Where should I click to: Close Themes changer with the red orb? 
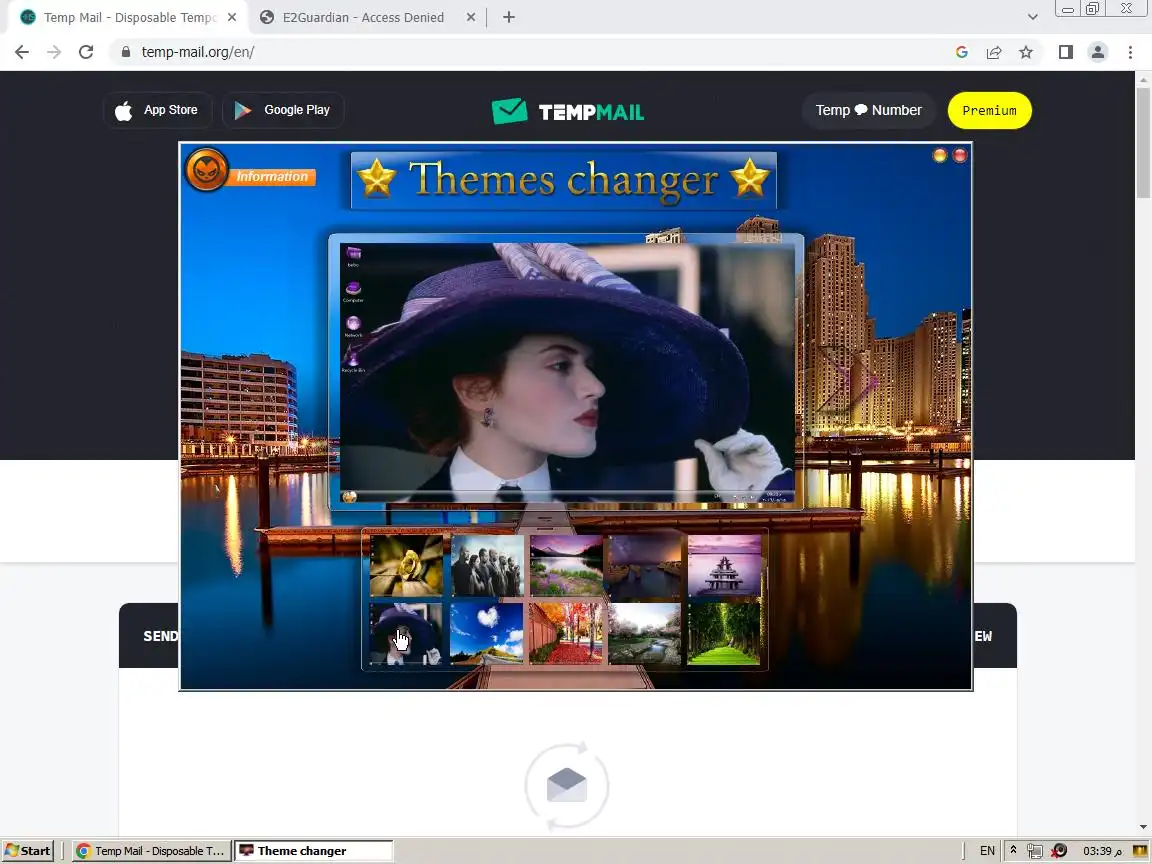click(960, 155)
